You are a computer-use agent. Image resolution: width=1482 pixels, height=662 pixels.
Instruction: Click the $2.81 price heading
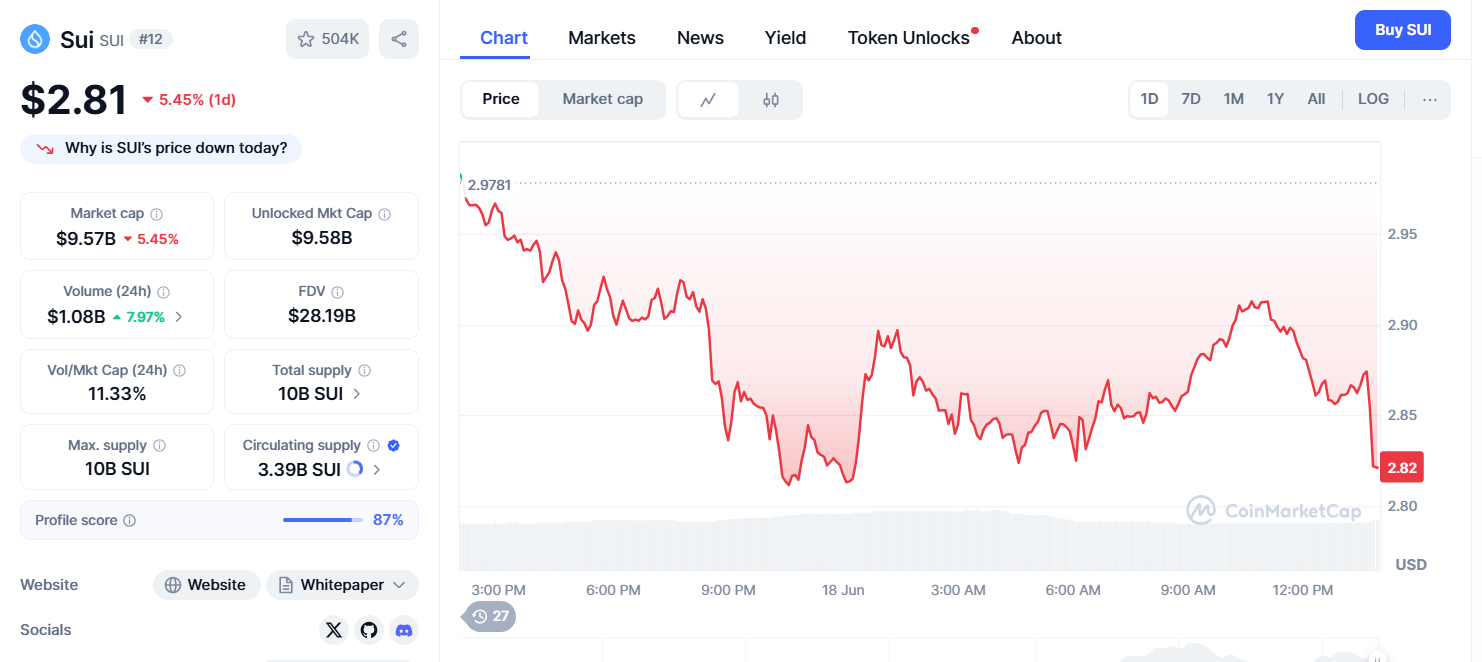point(74,100)
